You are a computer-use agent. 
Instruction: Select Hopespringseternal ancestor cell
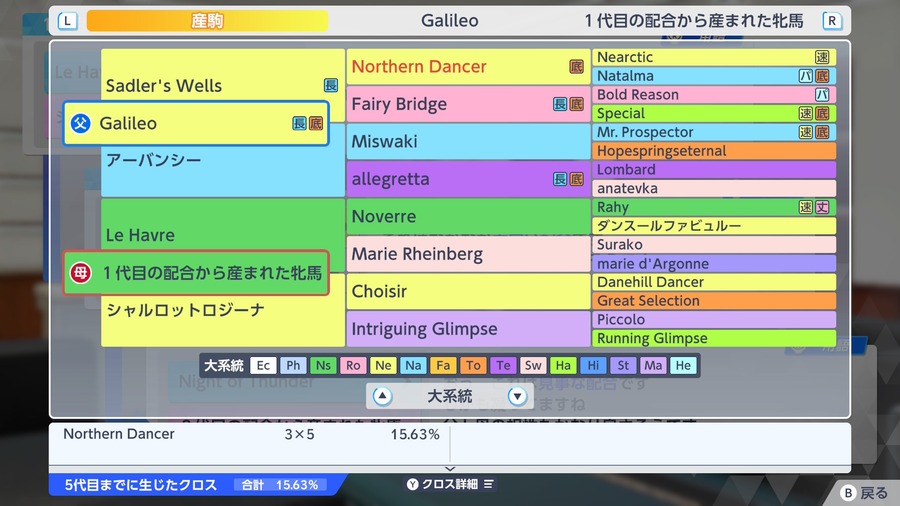click(714, 151)
